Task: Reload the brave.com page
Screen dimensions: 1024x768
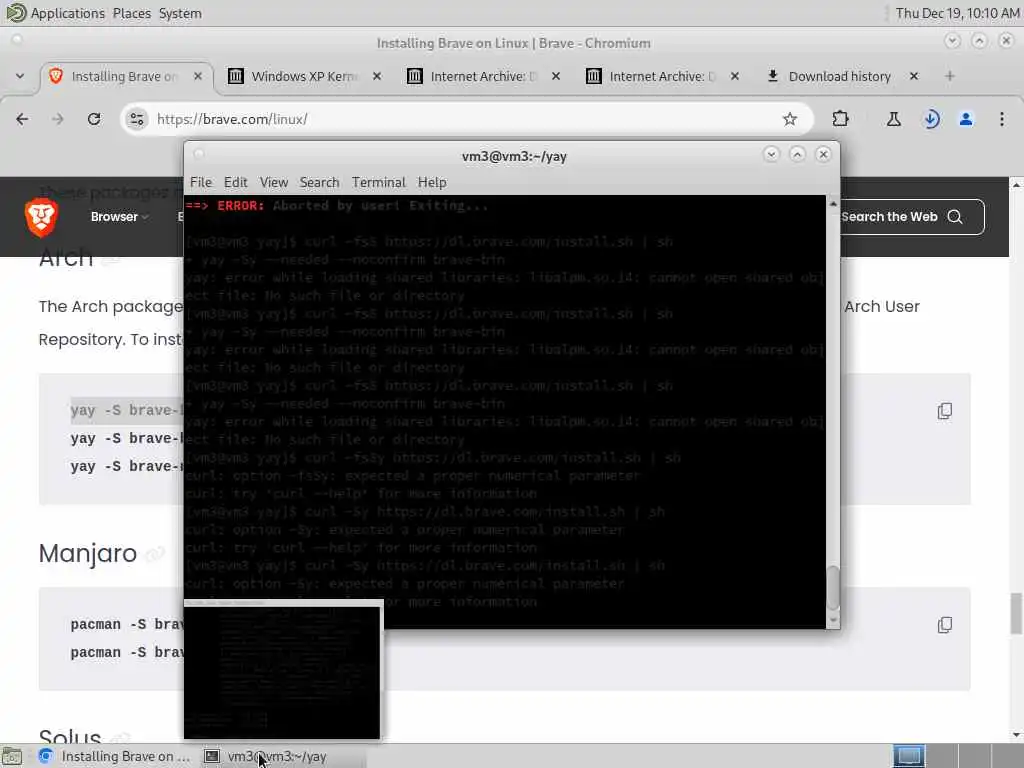Action: tap(94, 119)
